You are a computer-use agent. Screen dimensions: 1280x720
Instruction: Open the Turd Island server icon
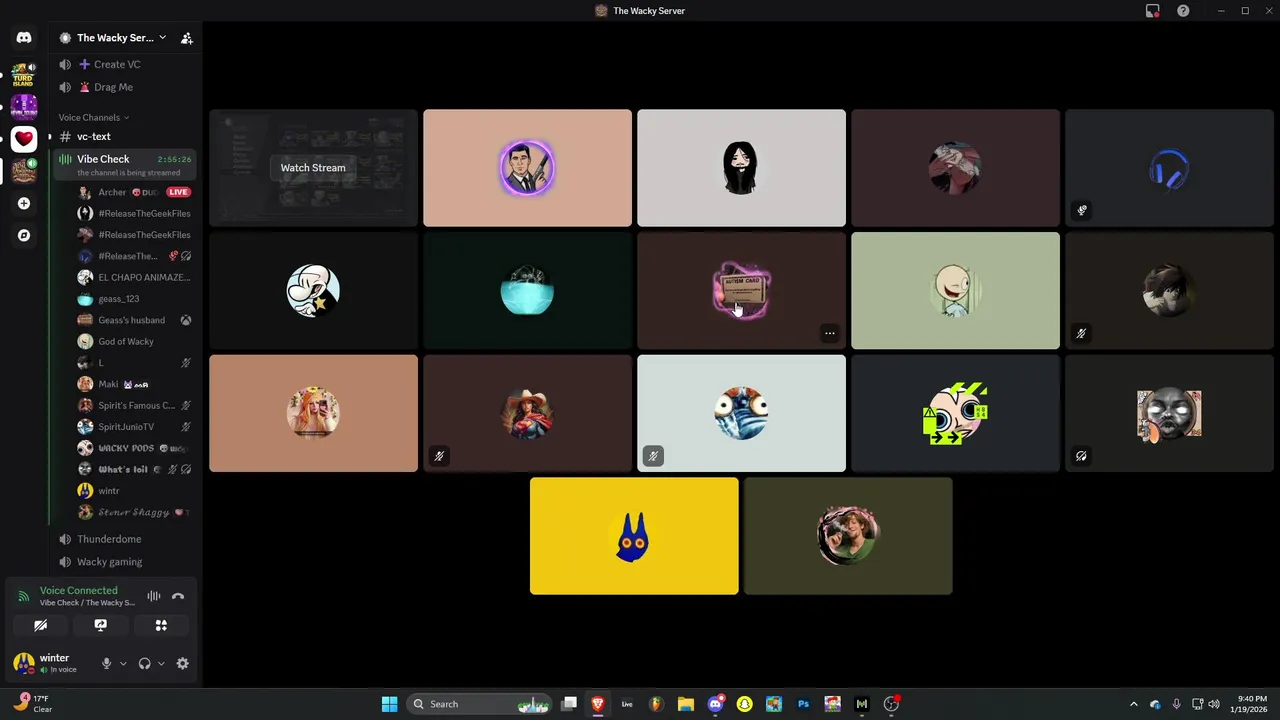pos(24,74)
